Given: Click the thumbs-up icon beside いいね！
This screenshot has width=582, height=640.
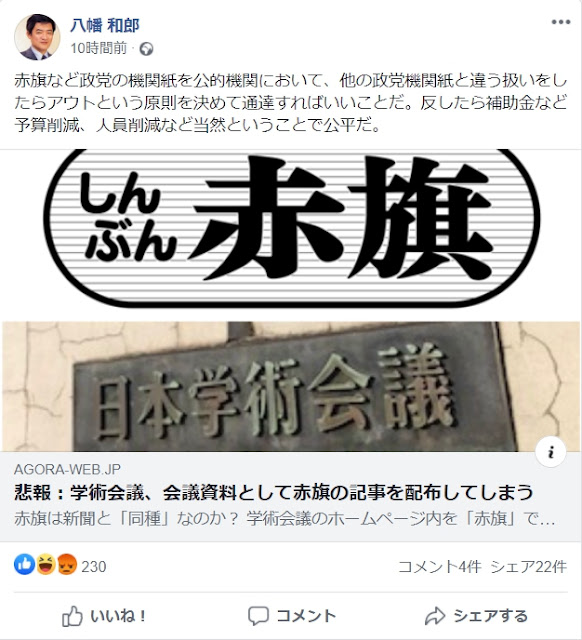Looking at the screenshot, I should pos(72,616).
